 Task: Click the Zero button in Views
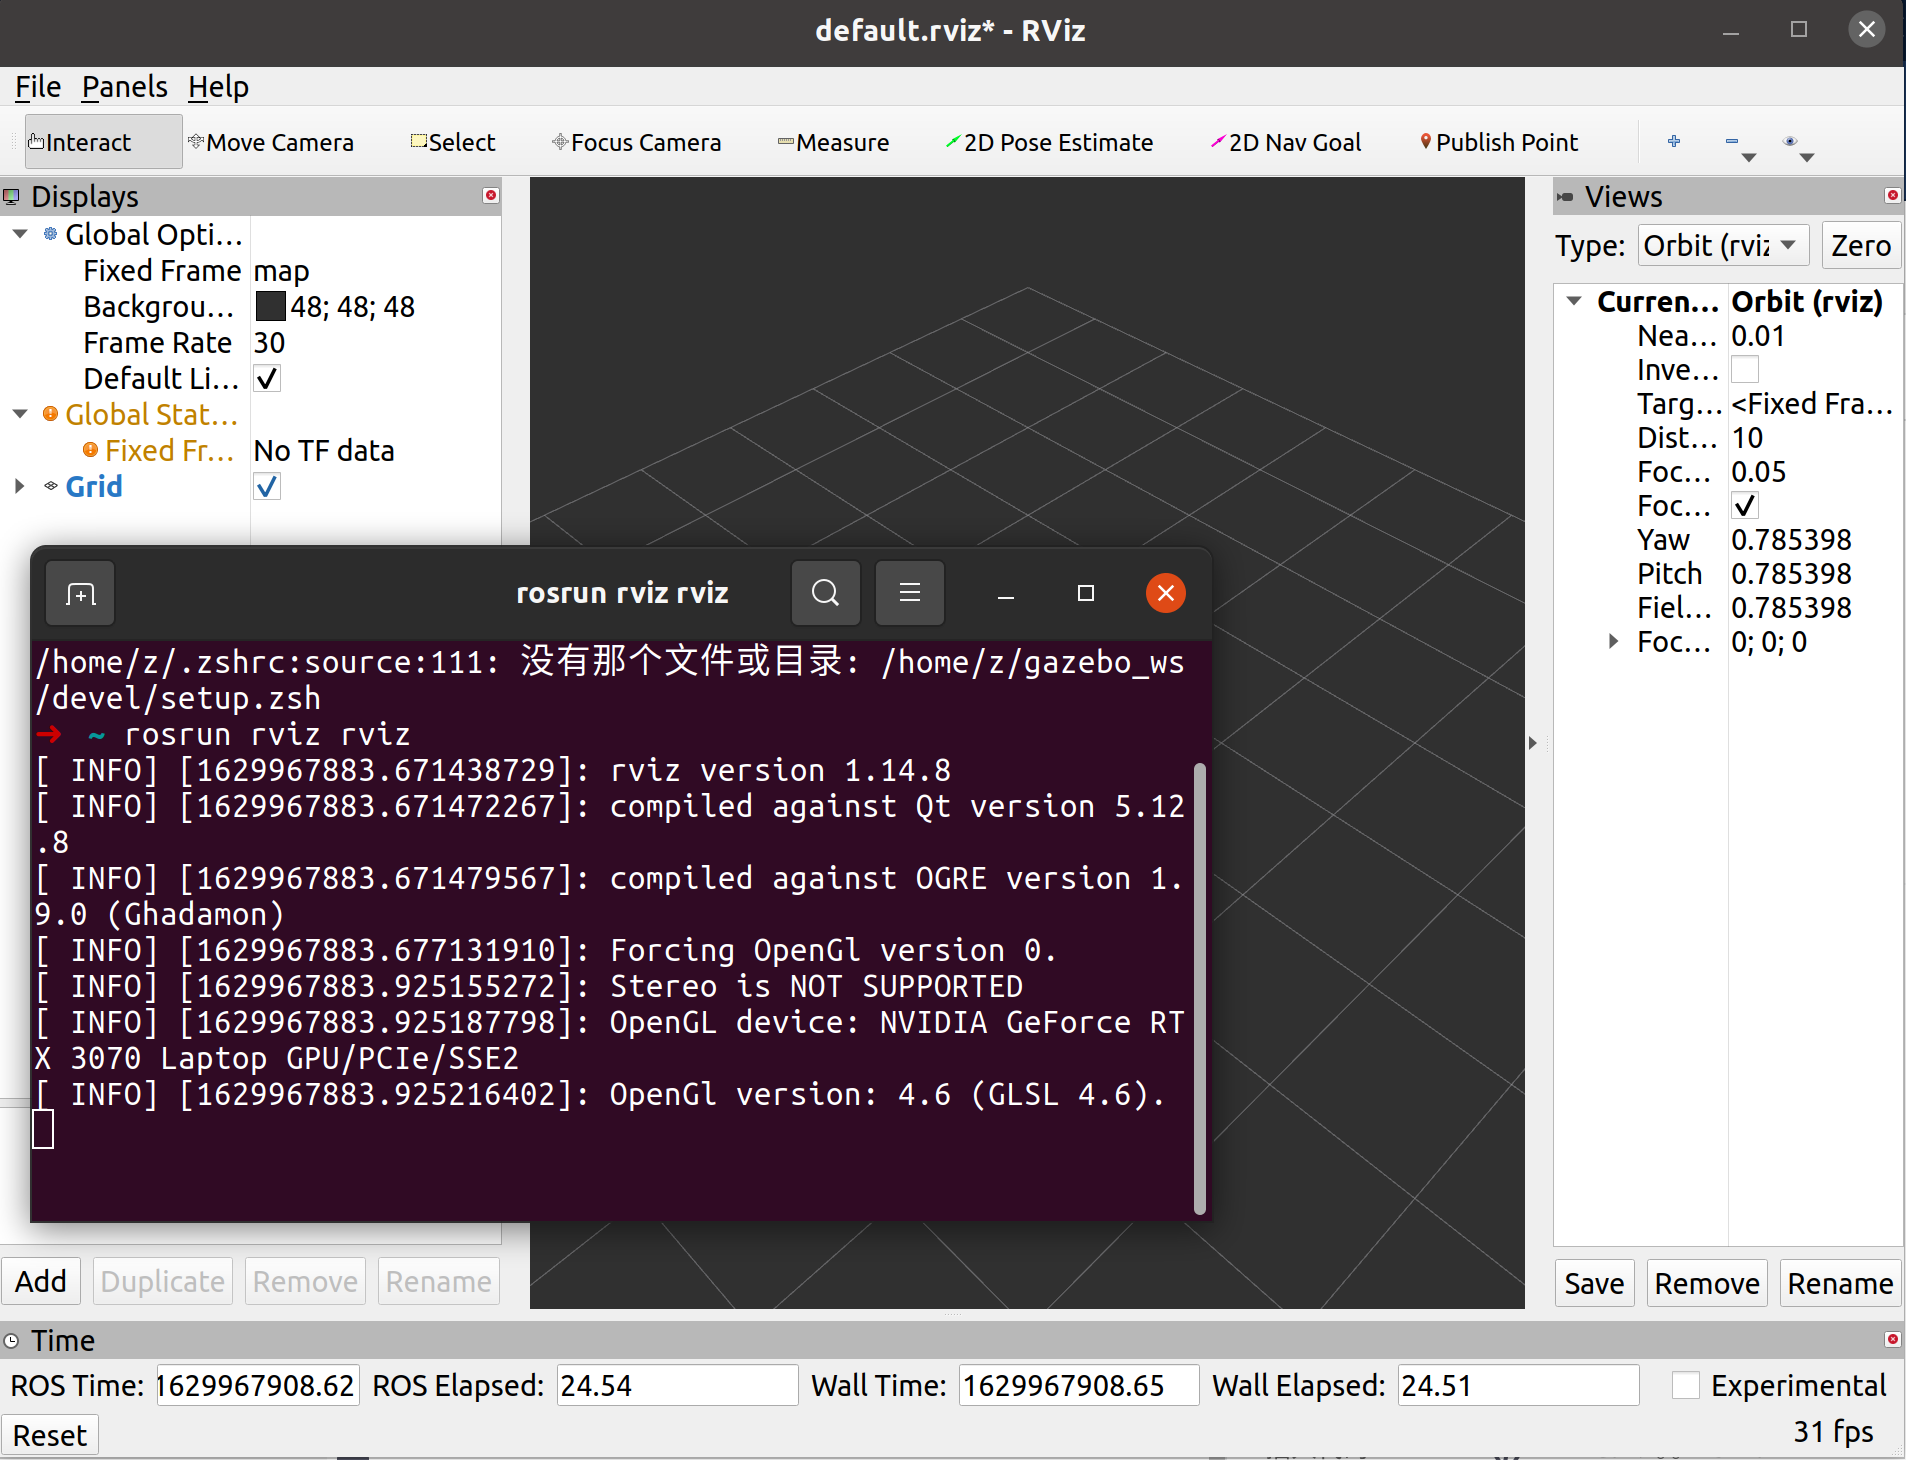1860,245
